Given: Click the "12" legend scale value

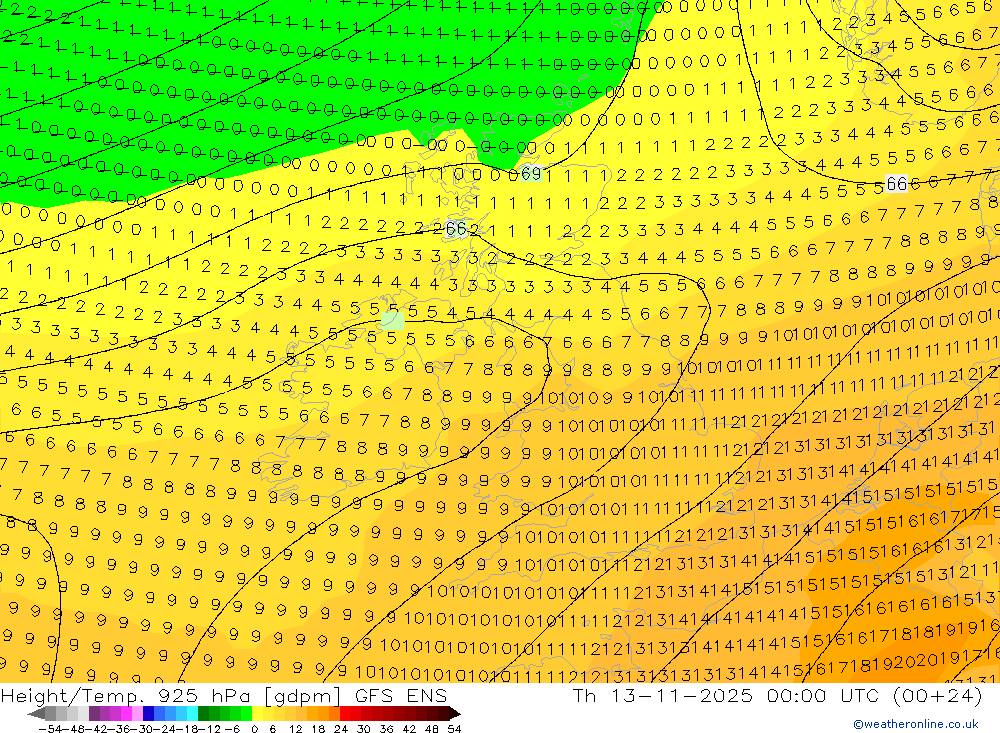Looking at the screenshot, I should coord(295,729).
